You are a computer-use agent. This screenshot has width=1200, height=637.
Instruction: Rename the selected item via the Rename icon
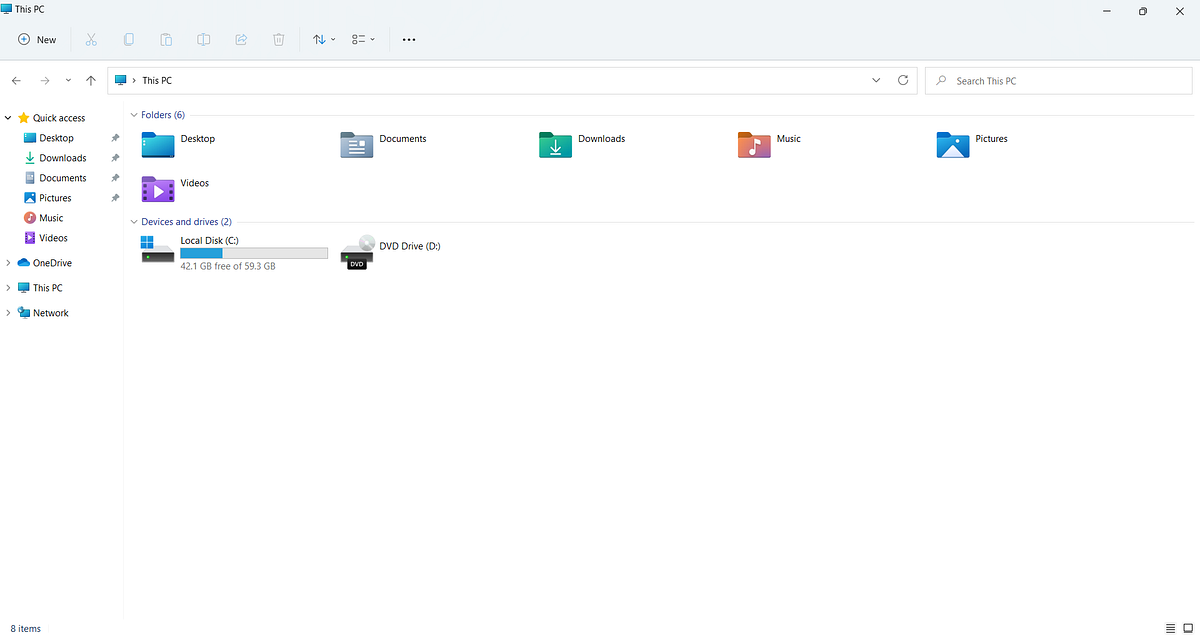204,39
